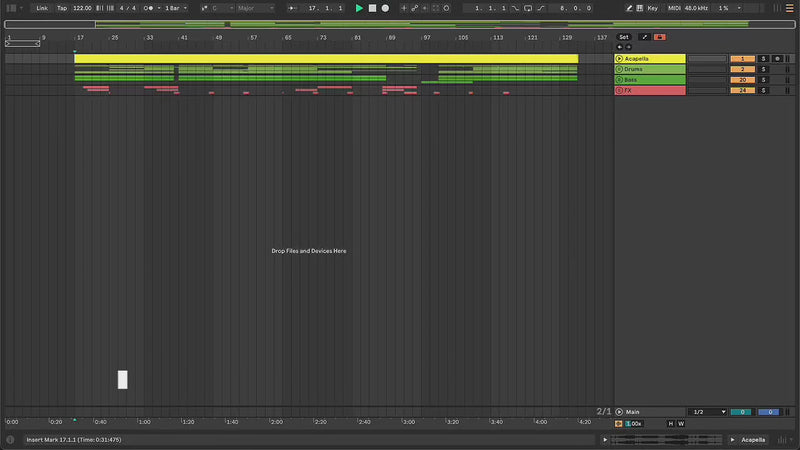Expand the 1/2 Main output dropdown
The image size is (800, 450).
[709, 412]
